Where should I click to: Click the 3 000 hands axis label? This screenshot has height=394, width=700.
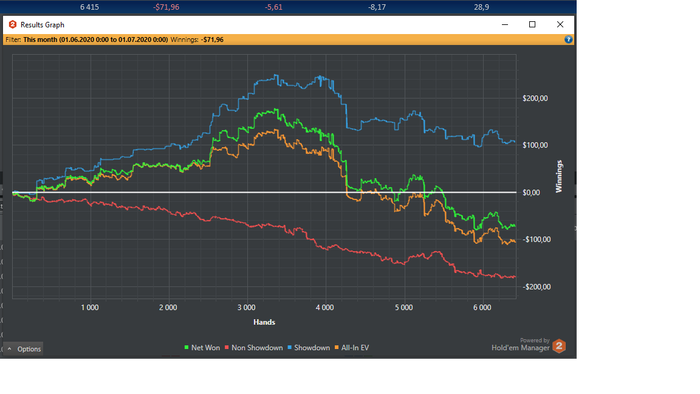click(x=246, y=307)
